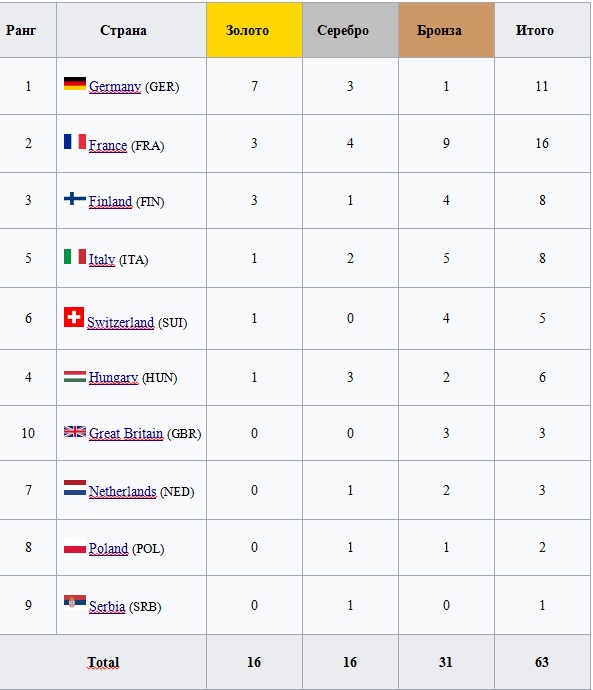Click the Germany flag icon
The height and width of the screenshot is (690, 593).
pyautogui.click(x=75, y=84)
